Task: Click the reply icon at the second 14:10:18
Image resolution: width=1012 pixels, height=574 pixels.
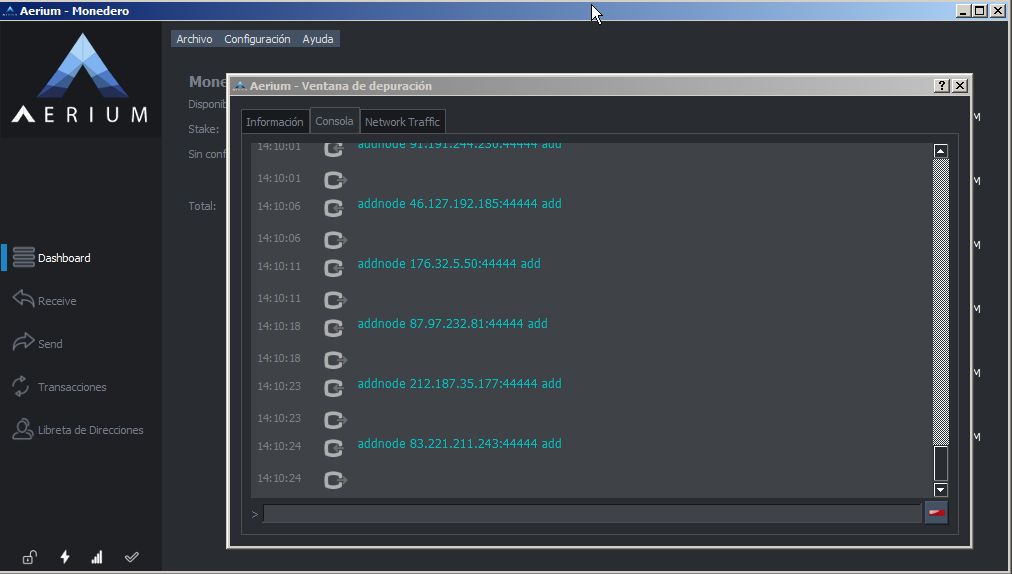Action: click(x=336, y=360)
